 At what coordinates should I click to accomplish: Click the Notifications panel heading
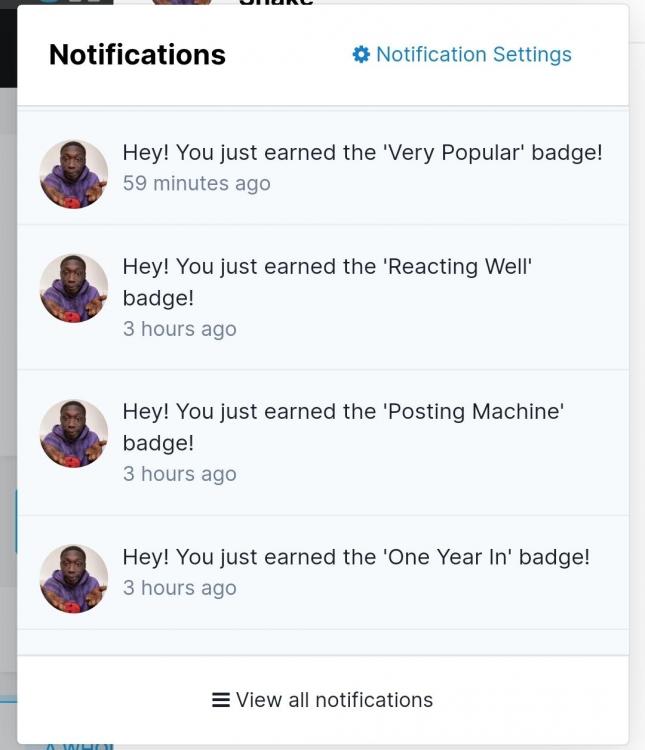pos(137,54)
